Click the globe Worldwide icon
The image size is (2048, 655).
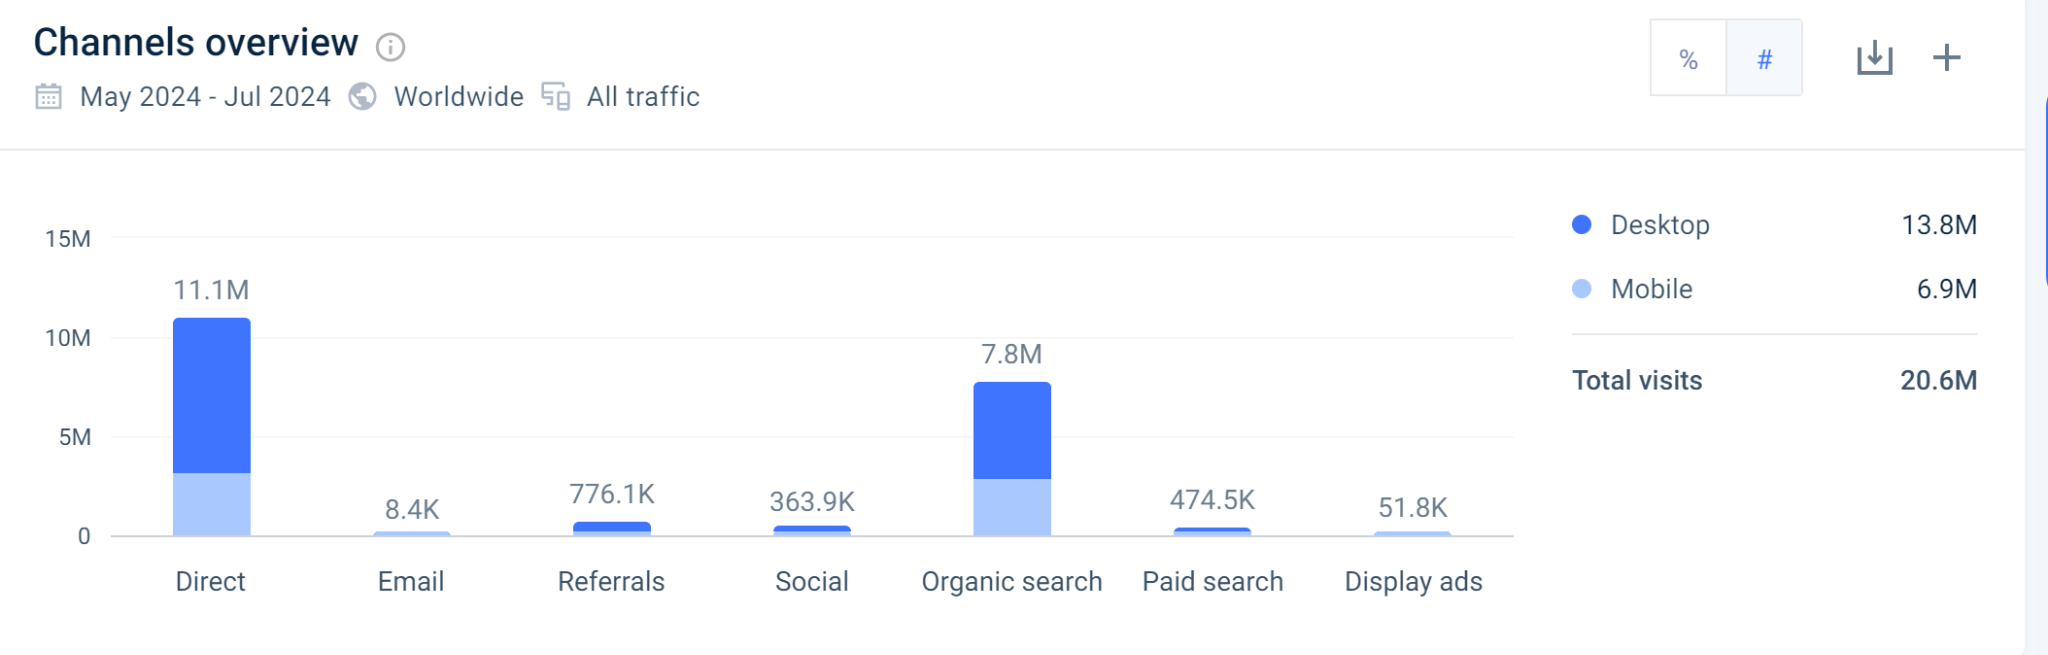(362, 97)
